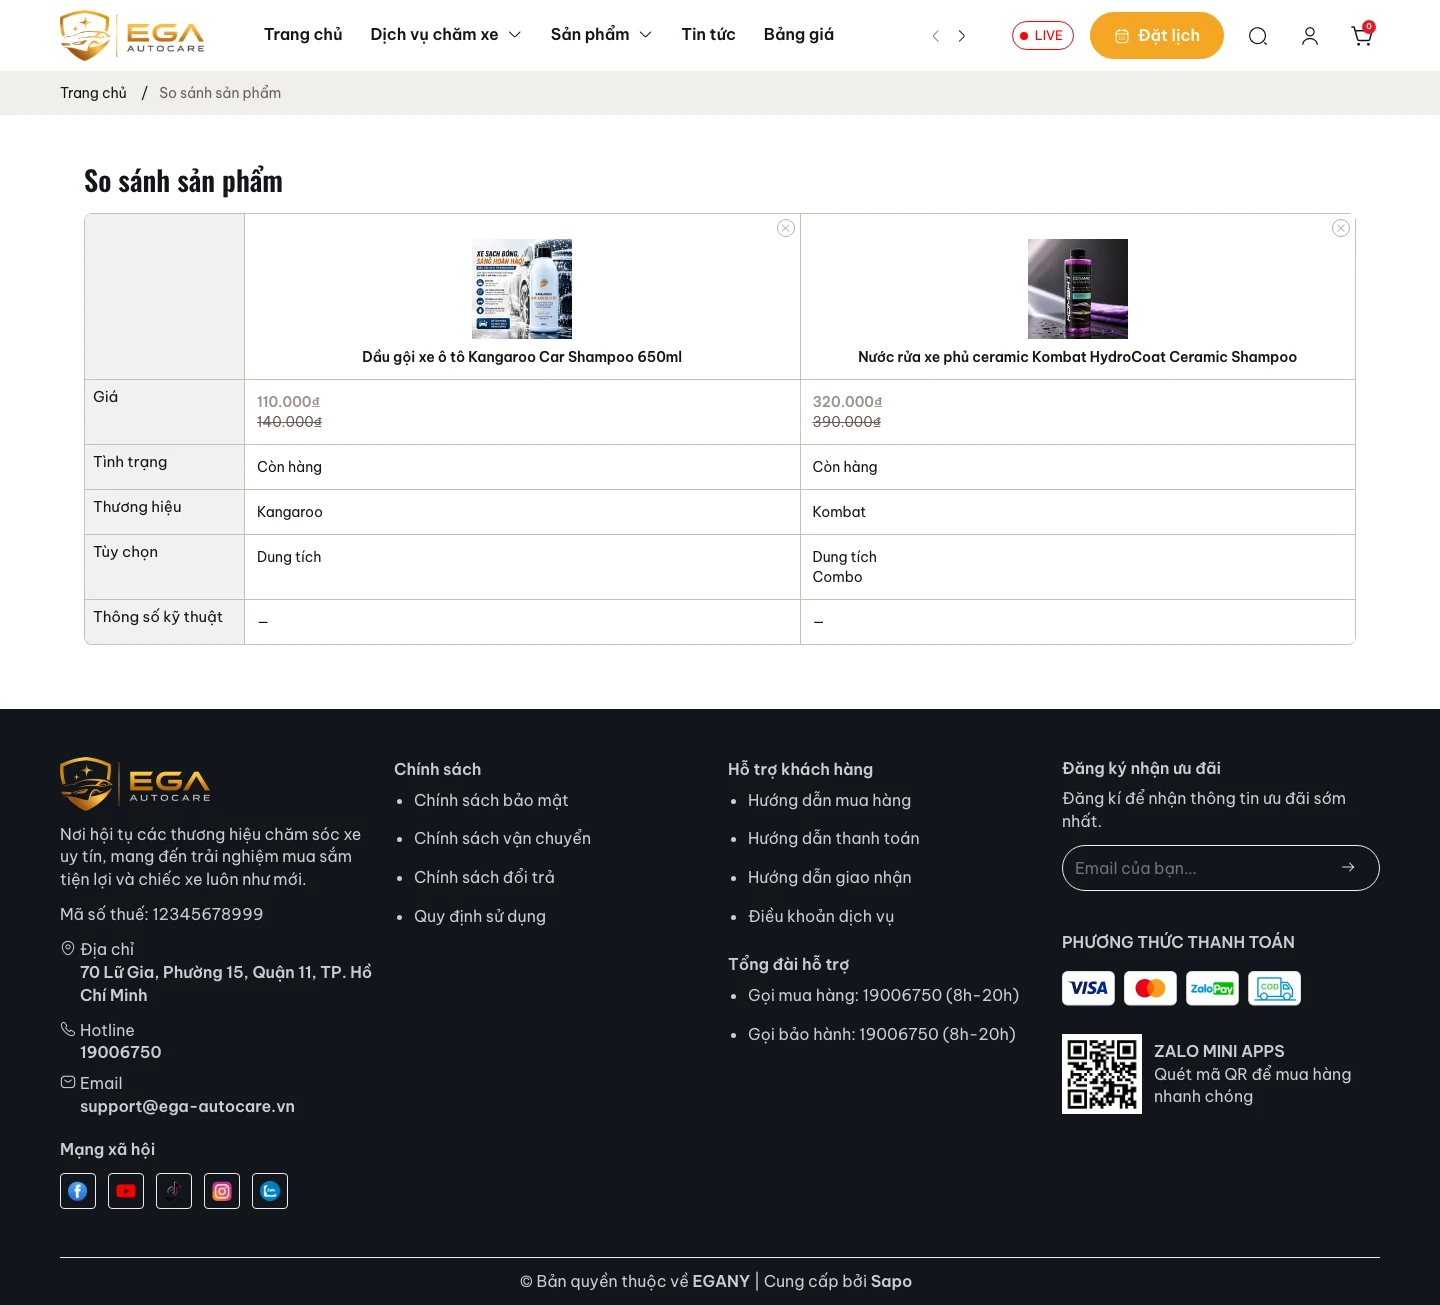This screenshot has height=1305, width=1440.
Task: Click the EGA Autocare logo in the header
Action: [132, 36]
